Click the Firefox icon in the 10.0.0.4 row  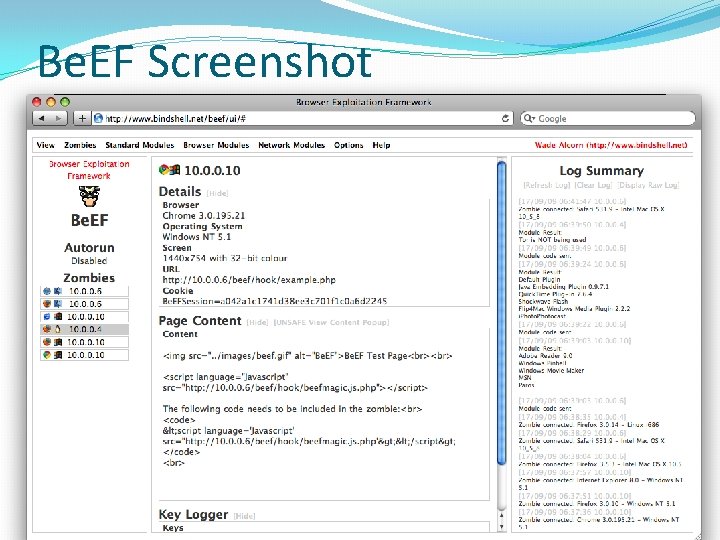(x=47, y=329)
